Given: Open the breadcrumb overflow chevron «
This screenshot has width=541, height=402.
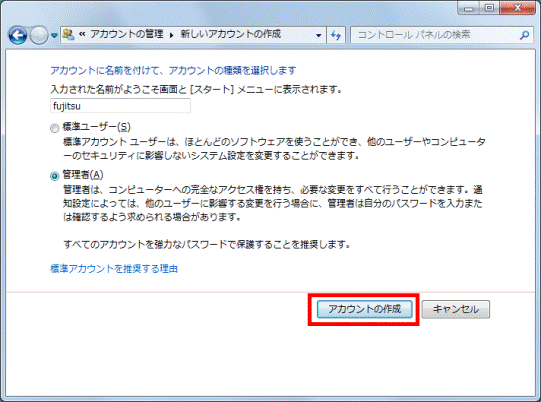Looking at the screenshot, I should point(82,34).
